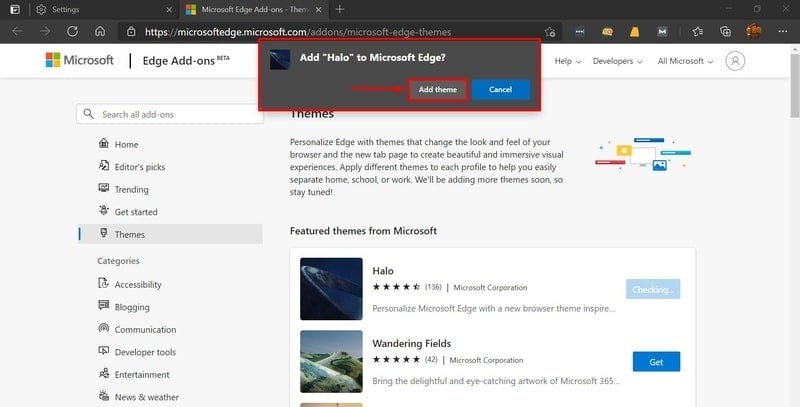
Task: Click the Checking... button for Halo
Action: coord(653,289)
